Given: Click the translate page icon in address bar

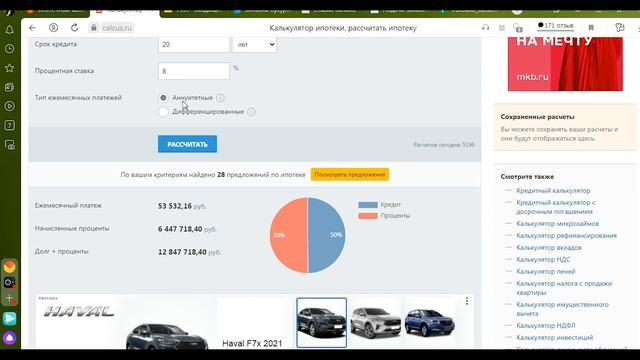Looking at the screenshot, I should 518,28.
